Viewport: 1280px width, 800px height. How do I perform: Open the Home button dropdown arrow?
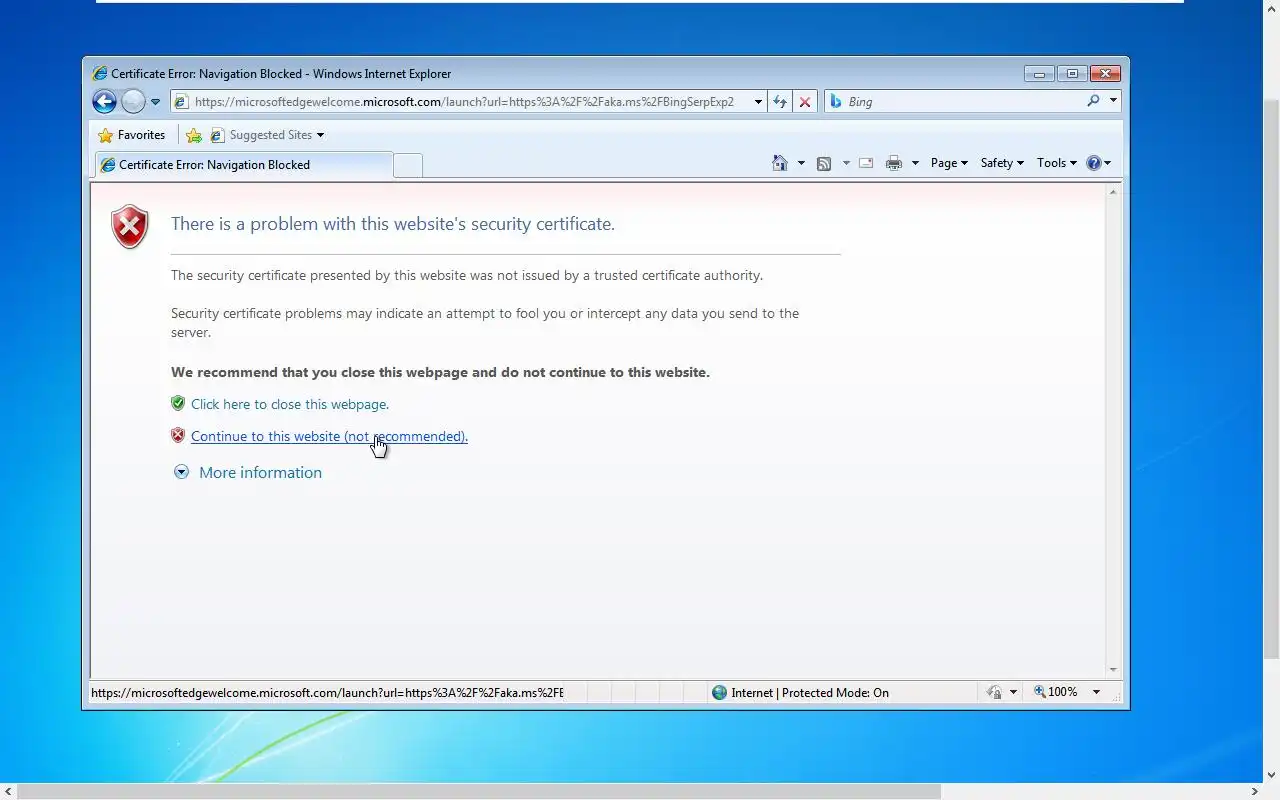801,163
